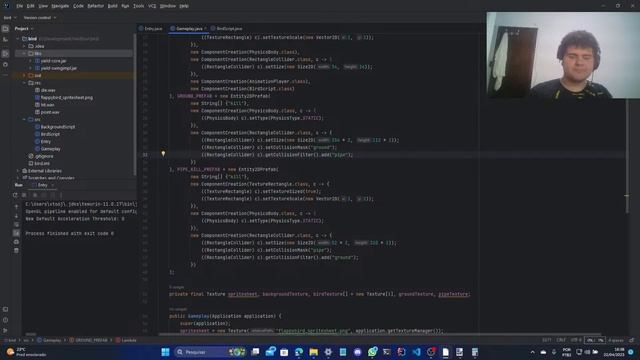The height and width of the screenshot is (360, 640).
Task: Toggle soft-wrap icon in Run console
Action: click(x=16, y=224)
